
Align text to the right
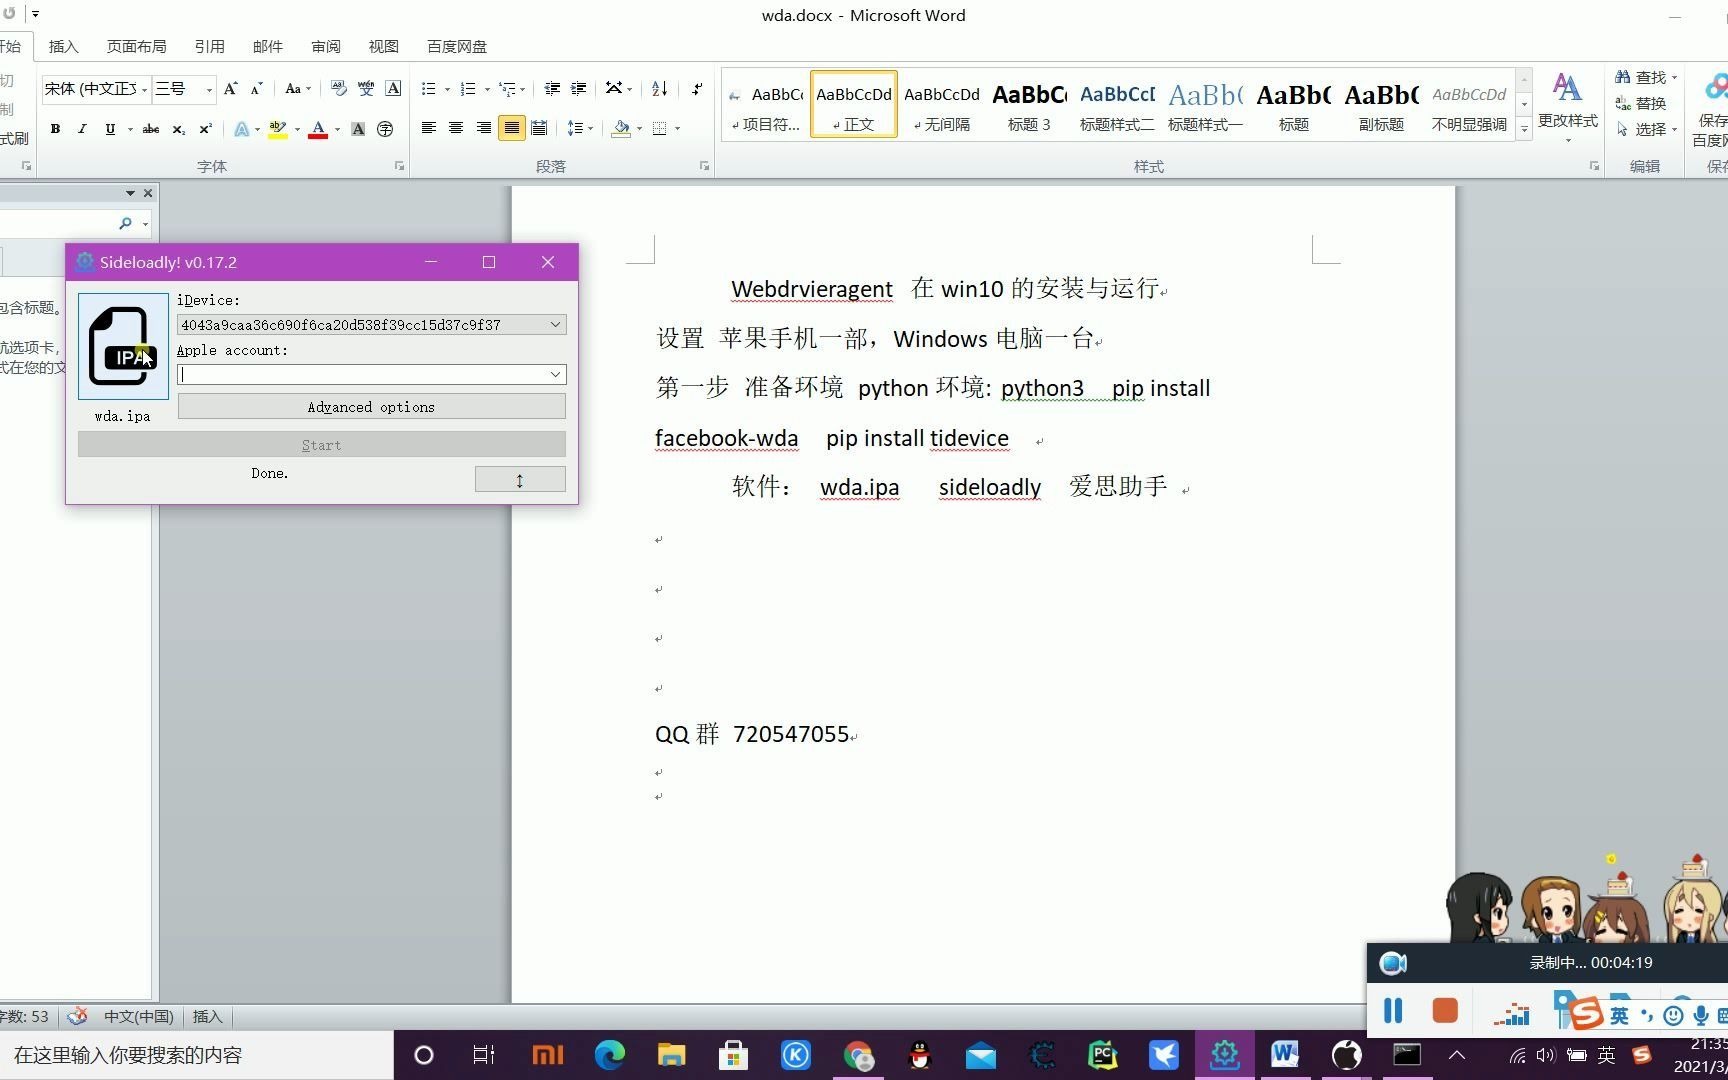point(483,128)
